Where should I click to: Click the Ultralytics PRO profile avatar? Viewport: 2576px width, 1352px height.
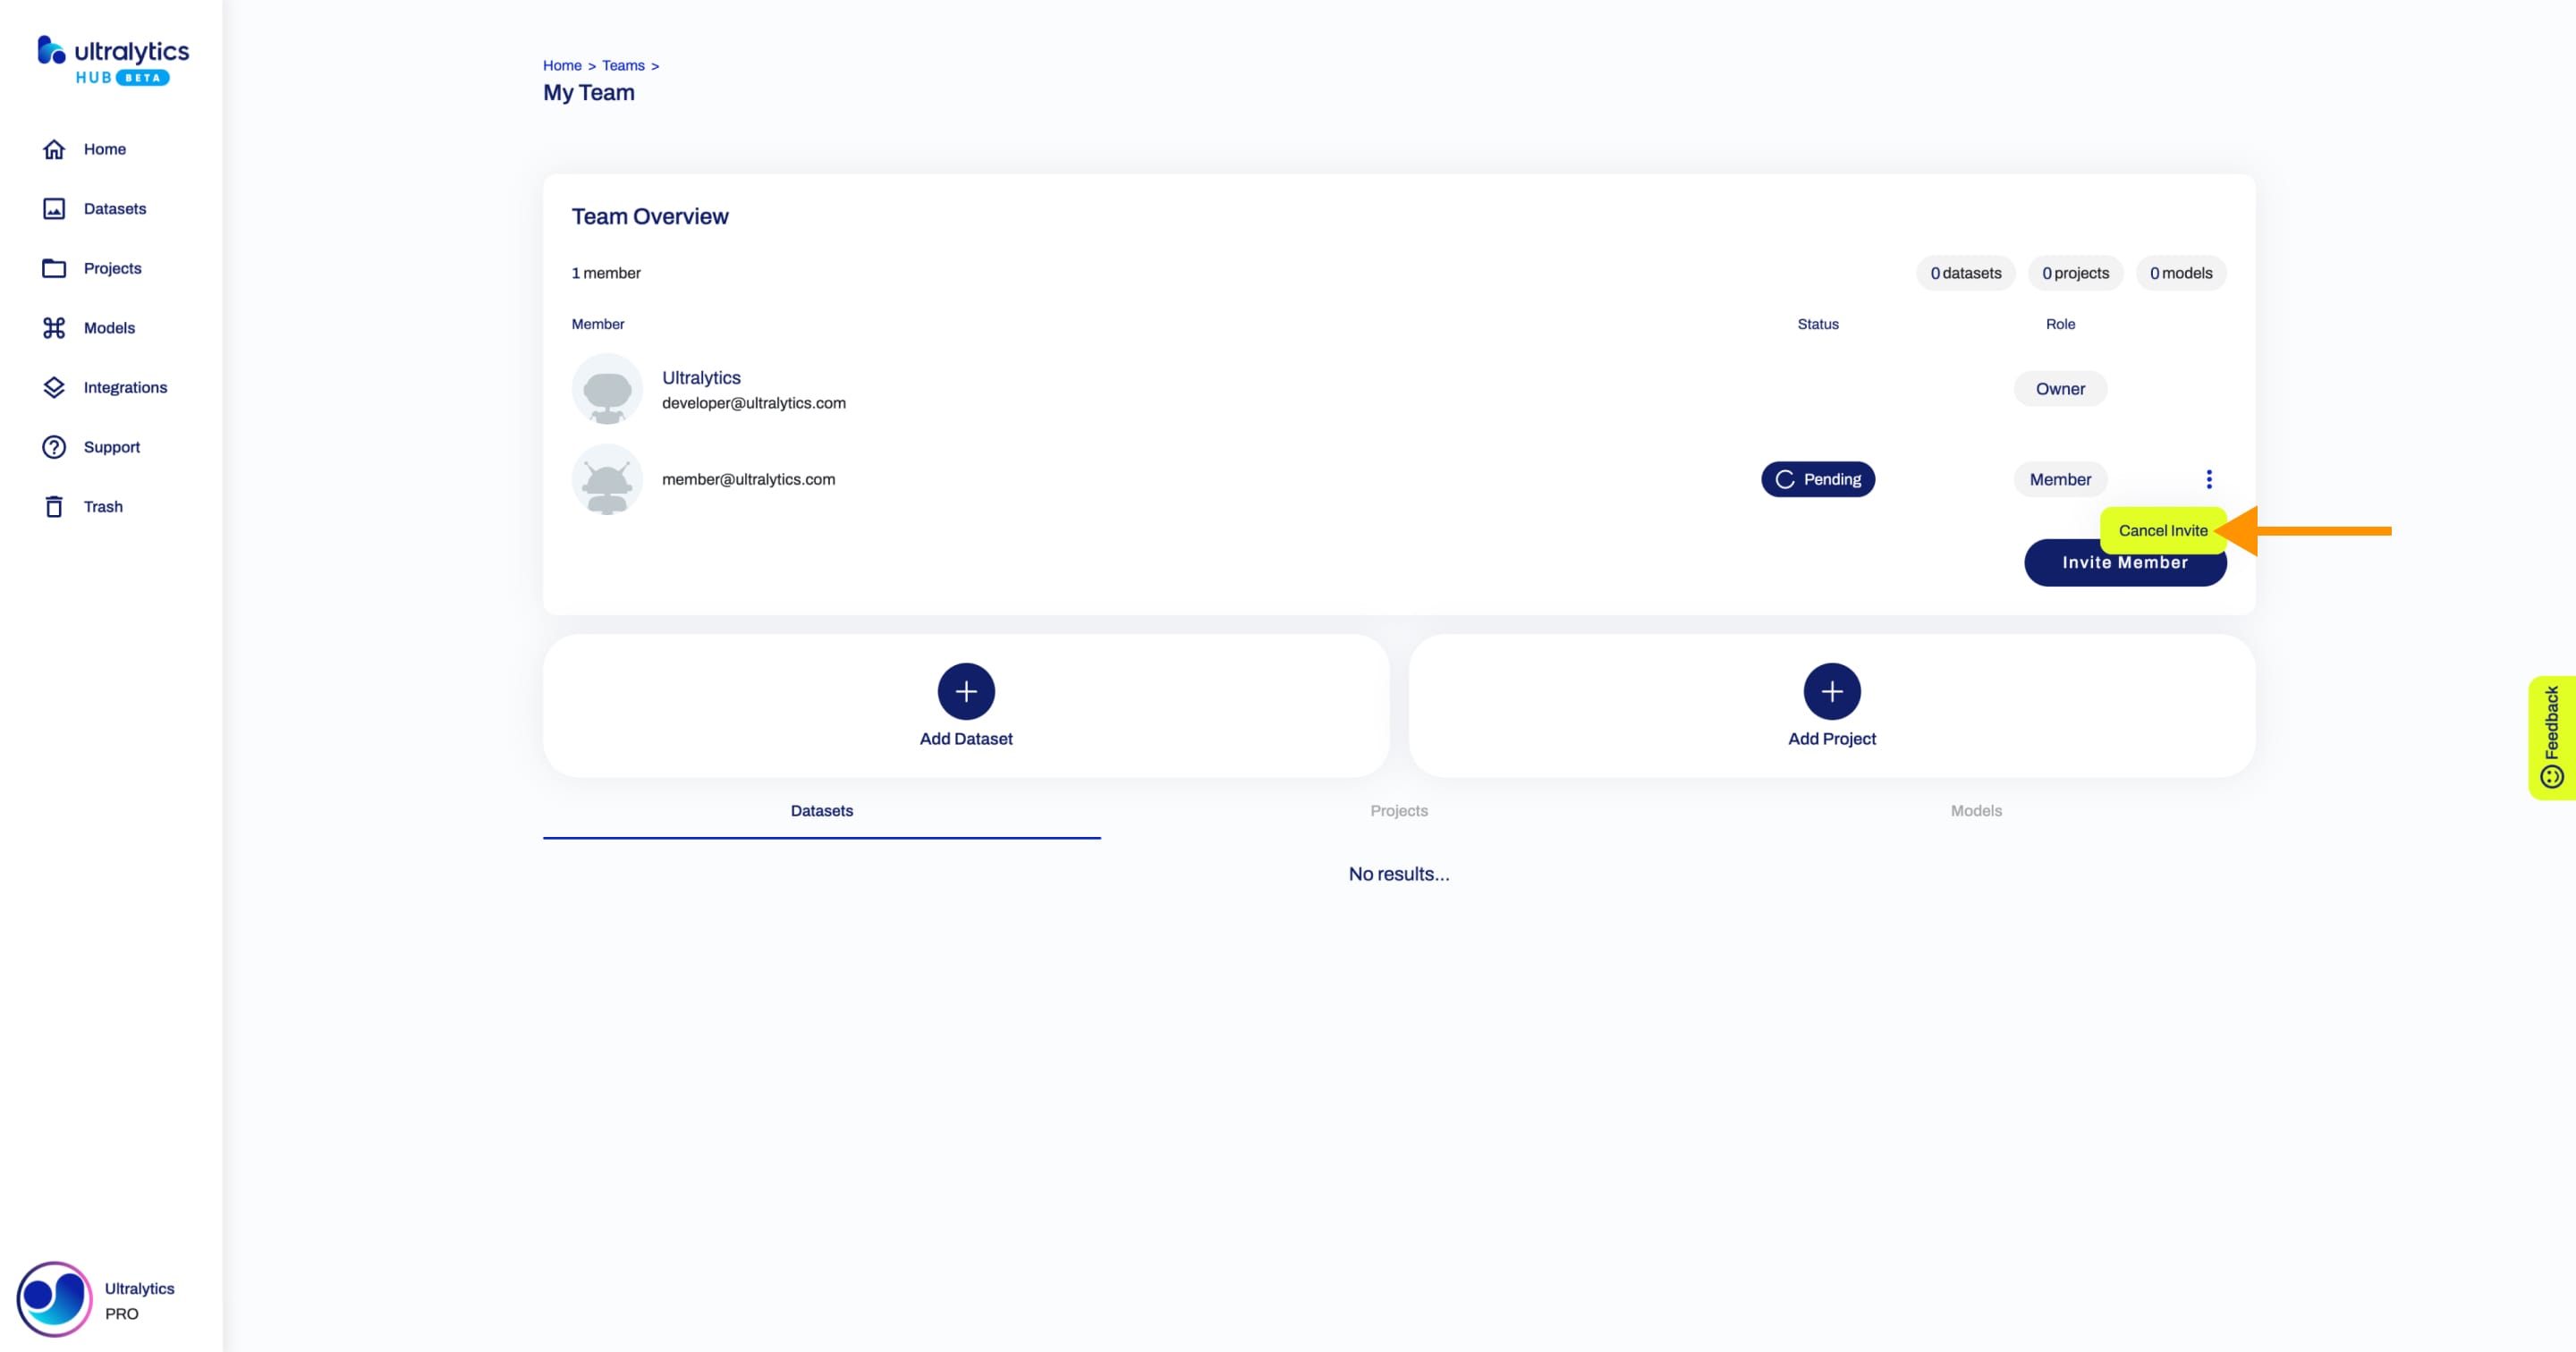pos(49,1299)
